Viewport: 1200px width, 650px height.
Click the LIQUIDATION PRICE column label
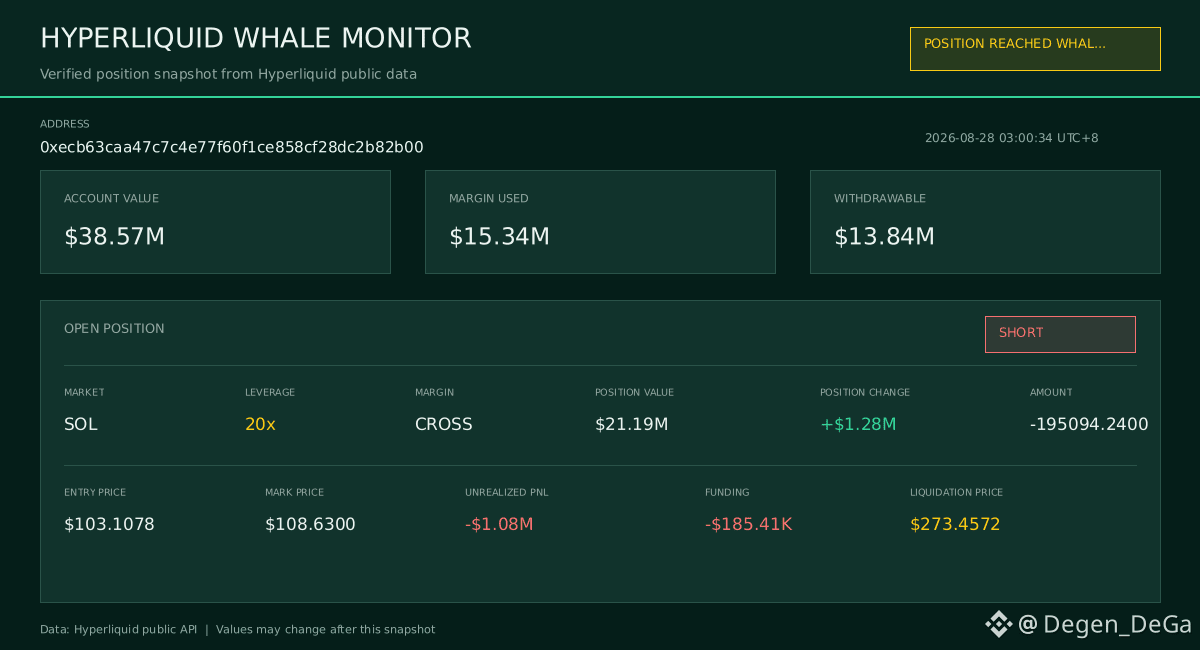957,493
